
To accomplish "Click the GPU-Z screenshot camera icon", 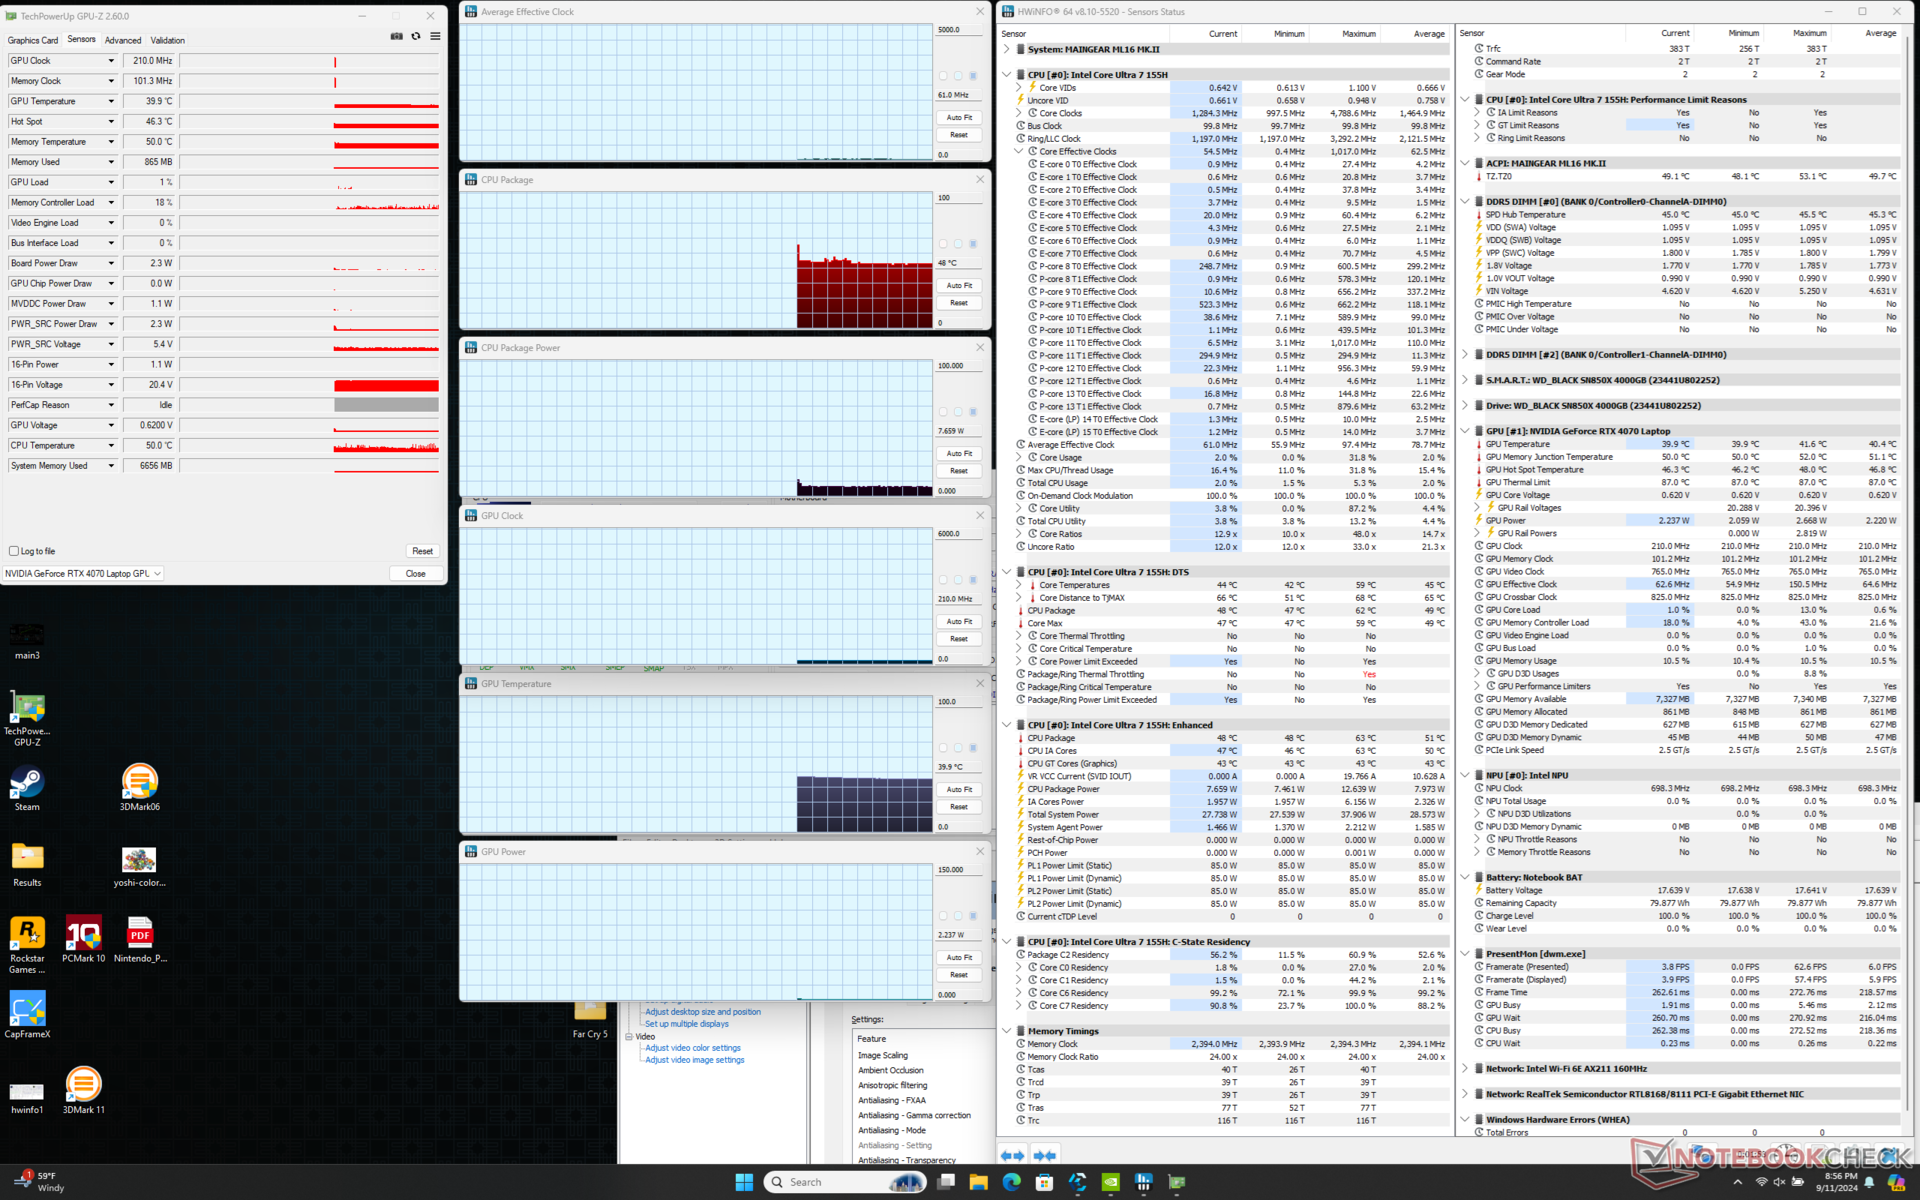I will (396, 36).
